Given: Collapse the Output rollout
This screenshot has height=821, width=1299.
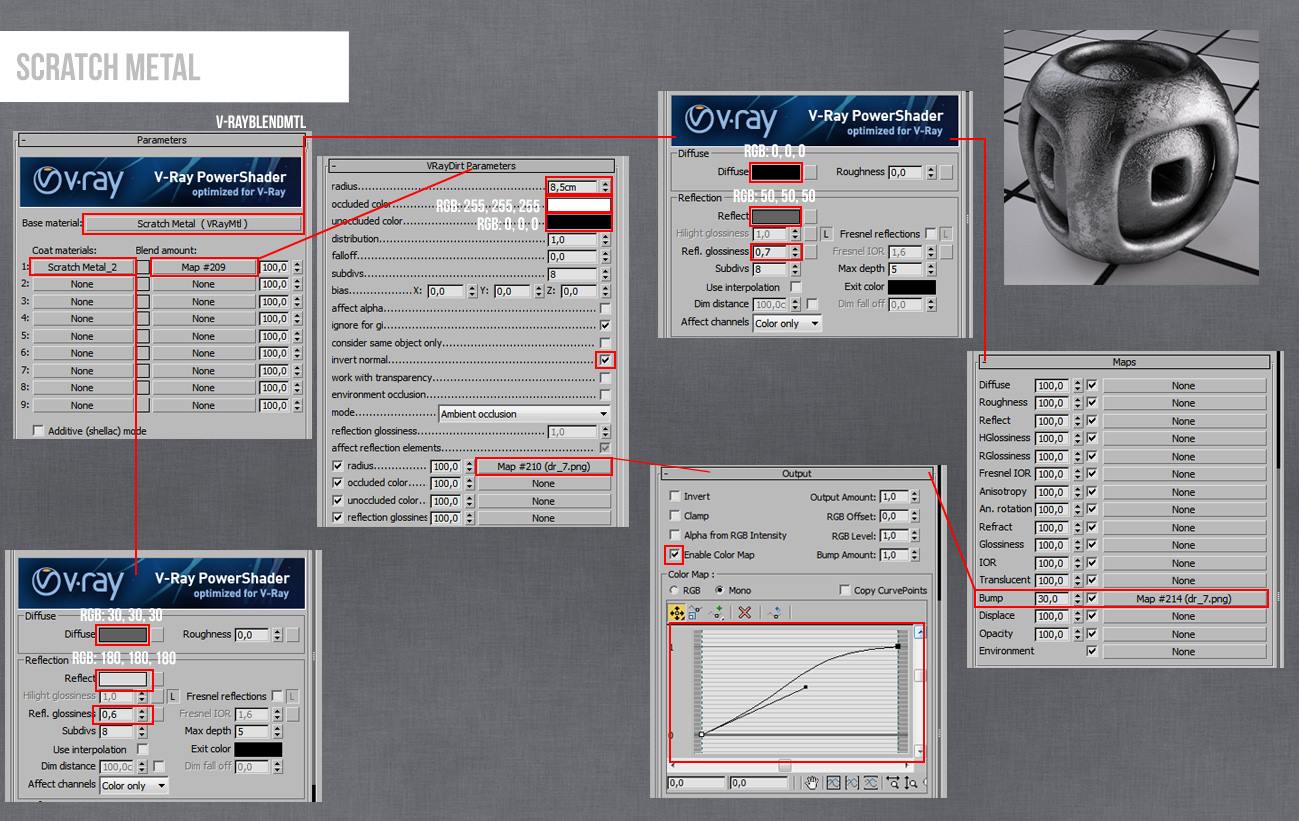Looking at the screenshot, I should tap(796, 474).
